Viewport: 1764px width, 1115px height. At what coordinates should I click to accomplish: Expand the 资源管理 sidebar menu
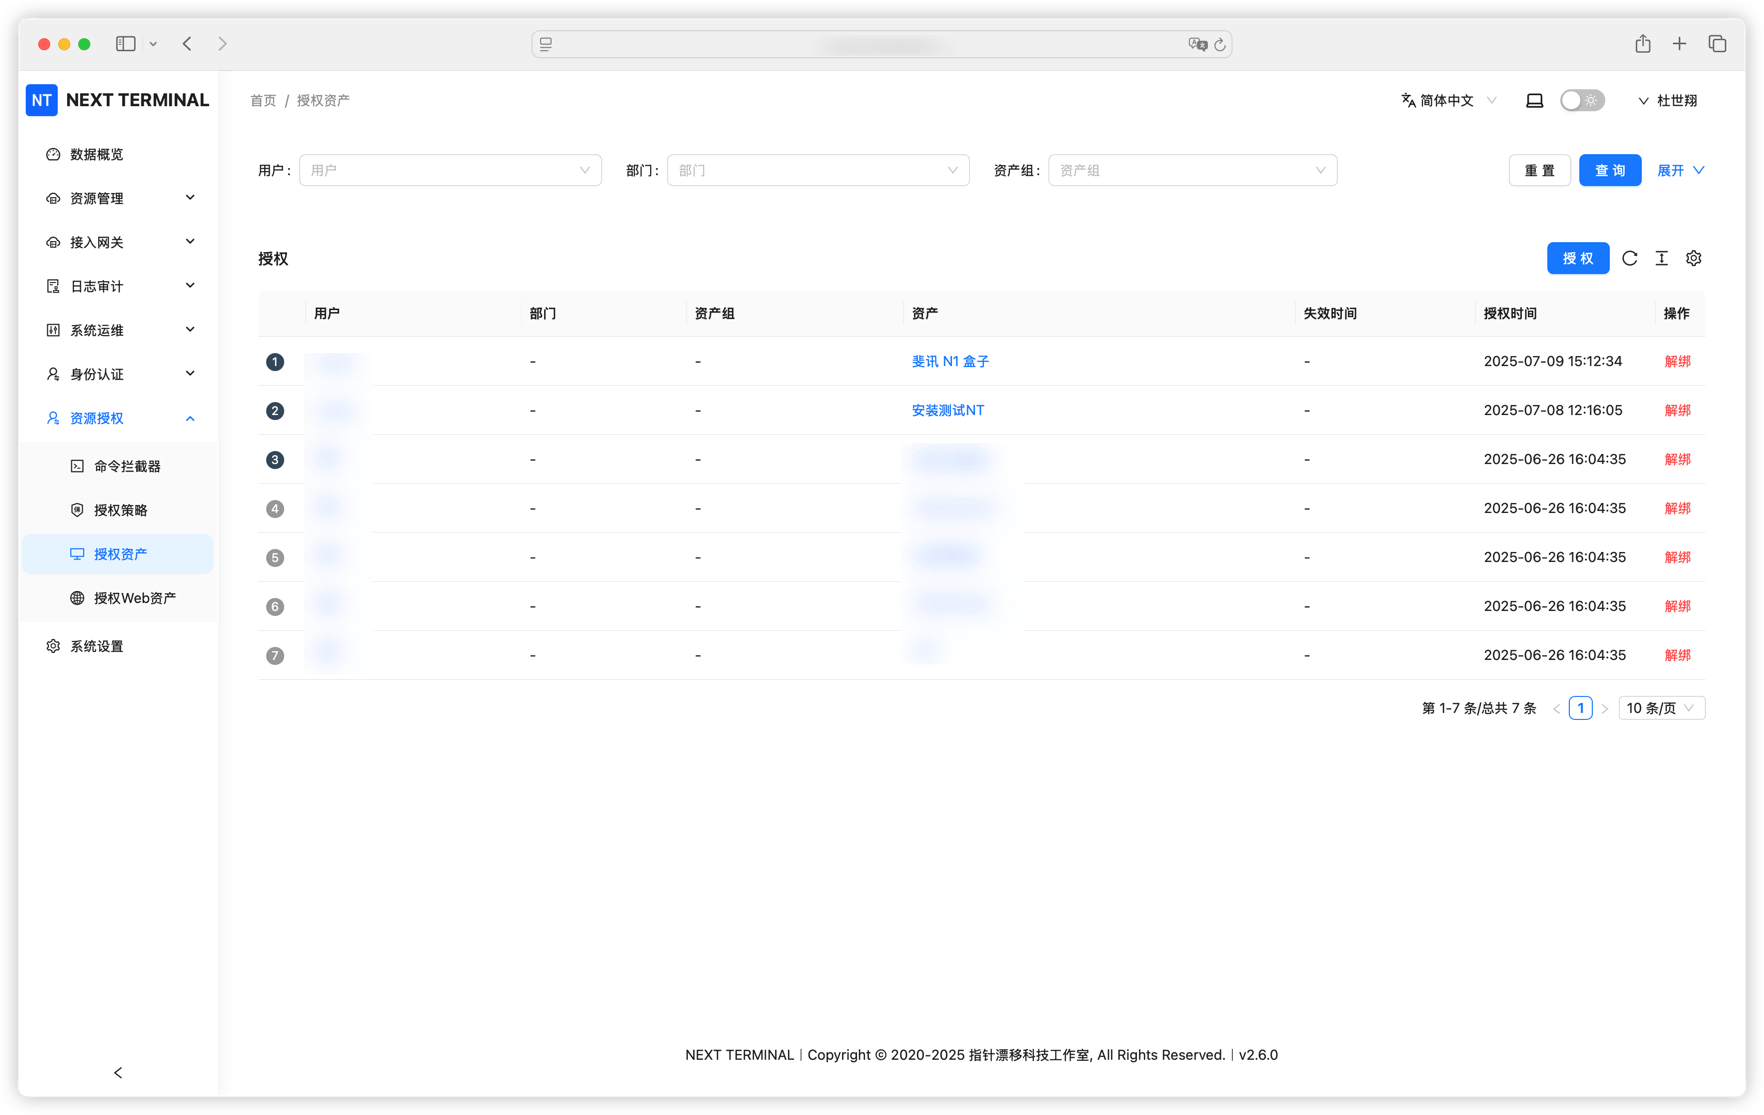point(120,198)
